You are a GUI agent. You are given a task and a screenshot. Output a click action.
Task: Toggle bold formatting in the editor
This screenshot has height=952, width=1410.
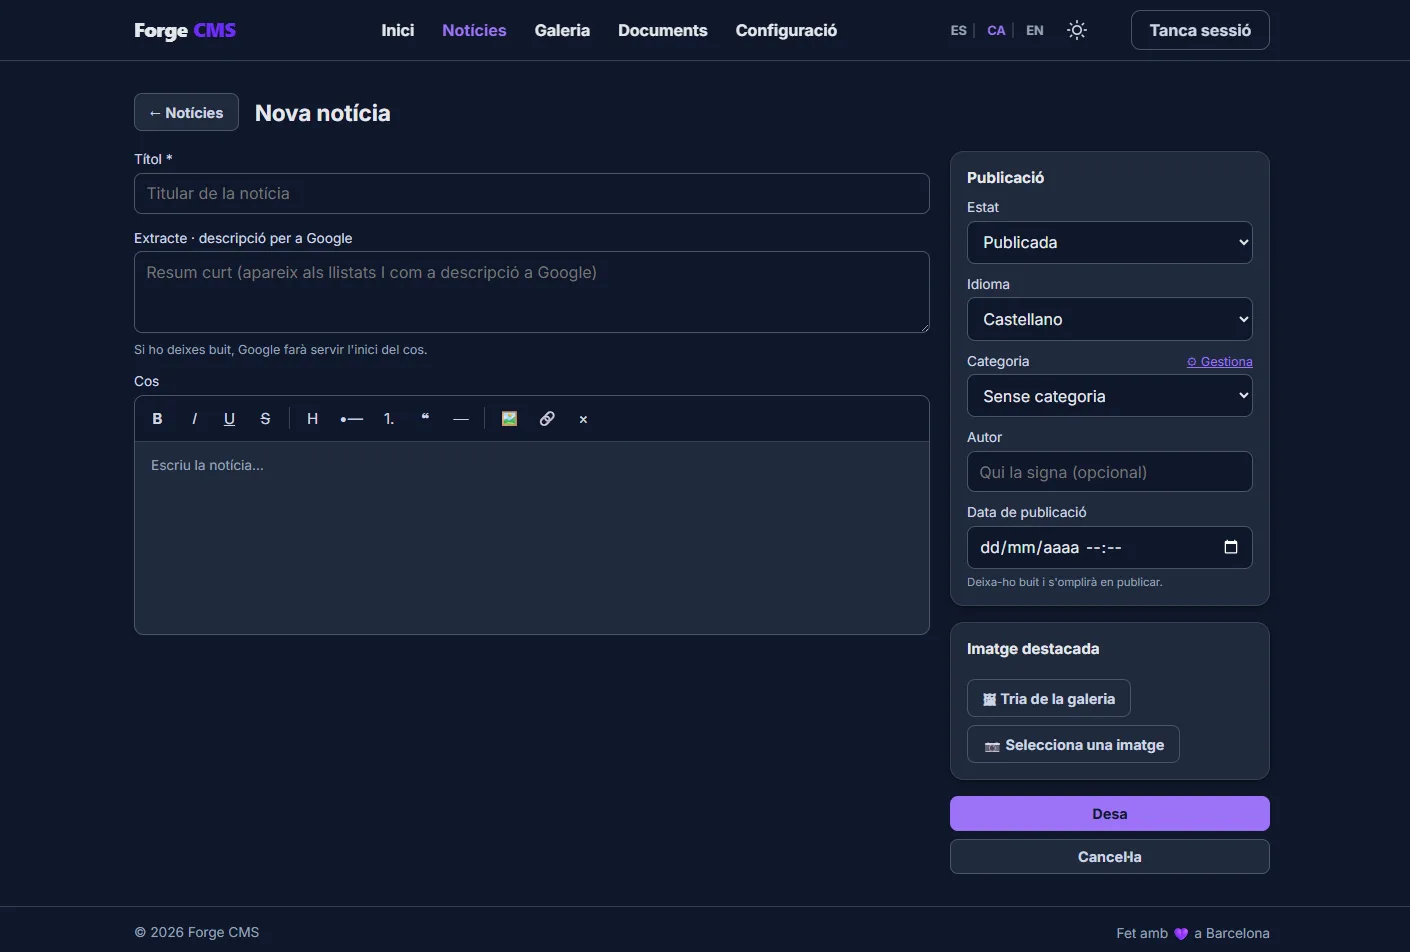pyautogui.click(x=157, y=419)
